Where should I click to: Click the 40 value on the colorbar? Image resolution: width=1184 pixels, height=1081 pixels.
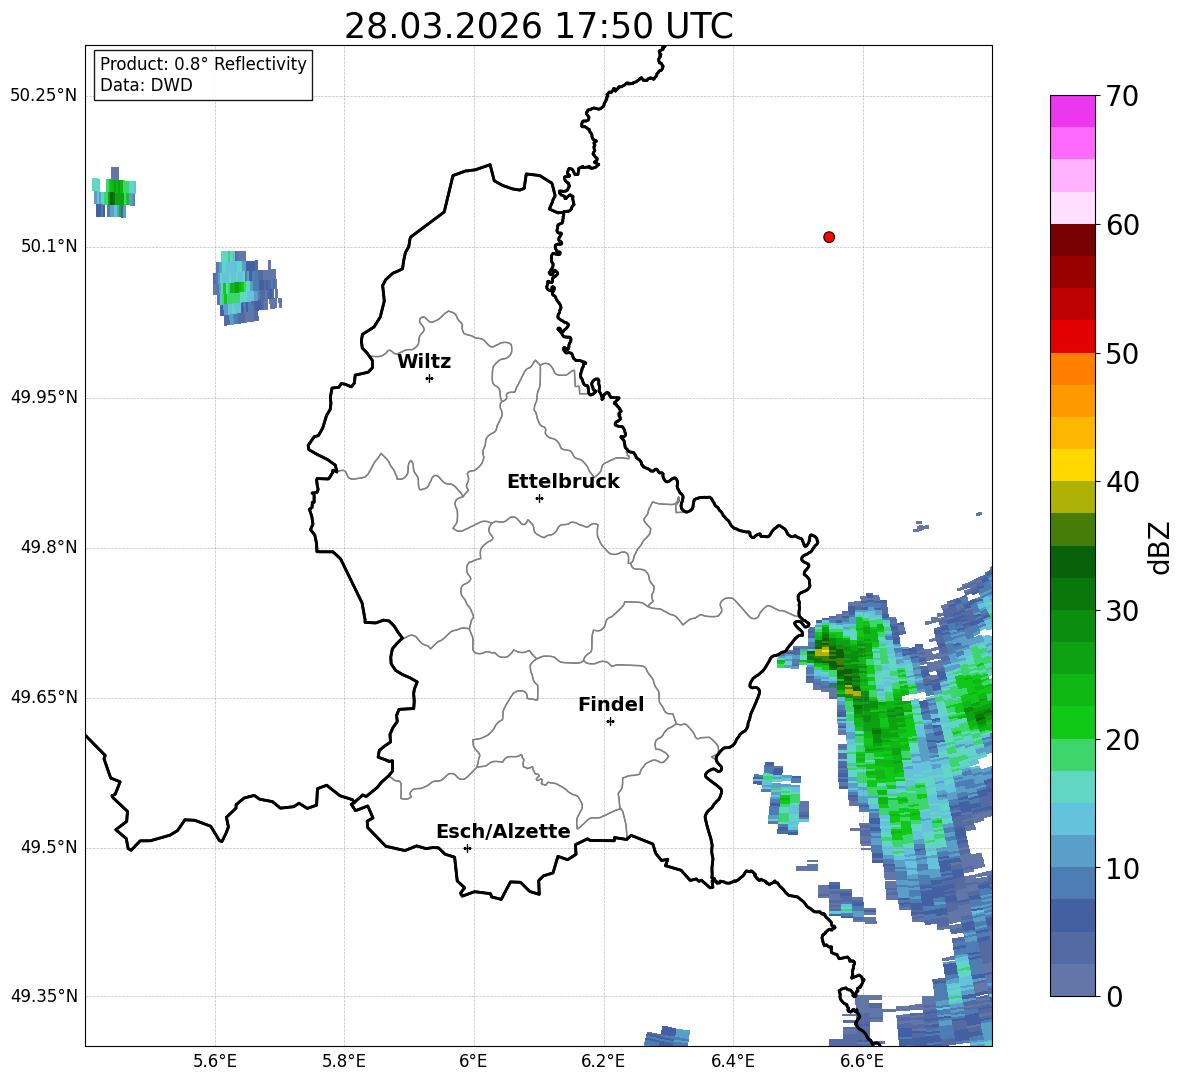click(x=1122, y=482)
